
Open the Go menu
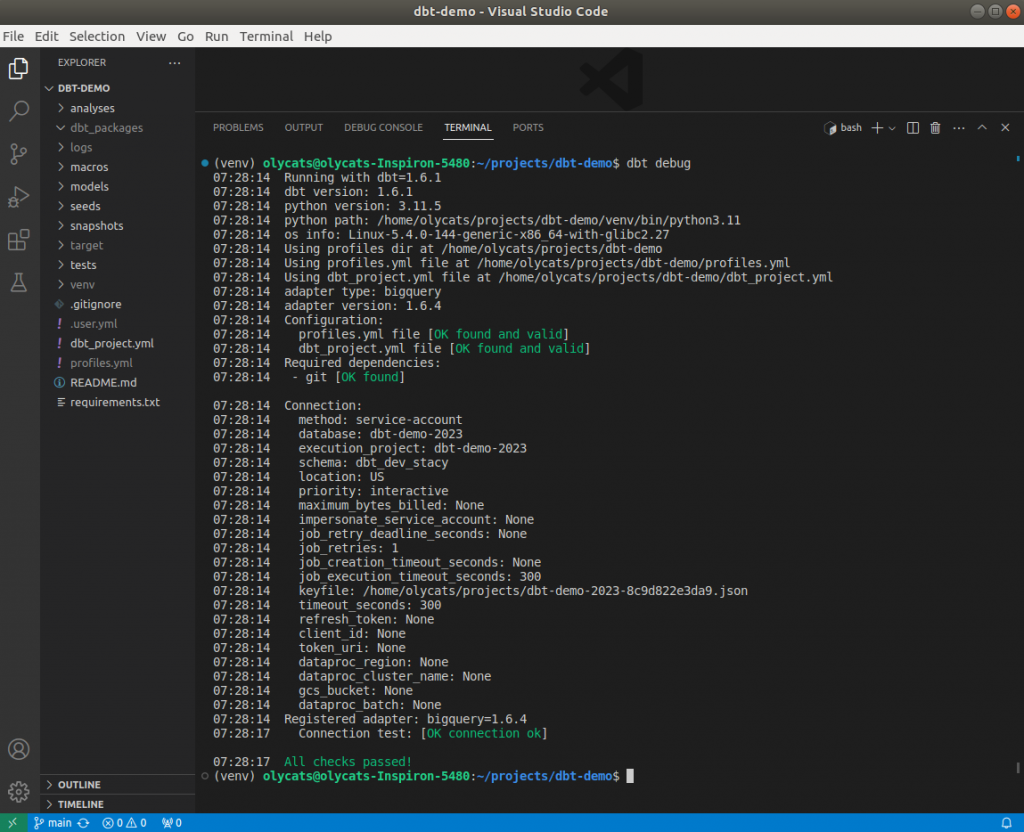coord(185,37)
